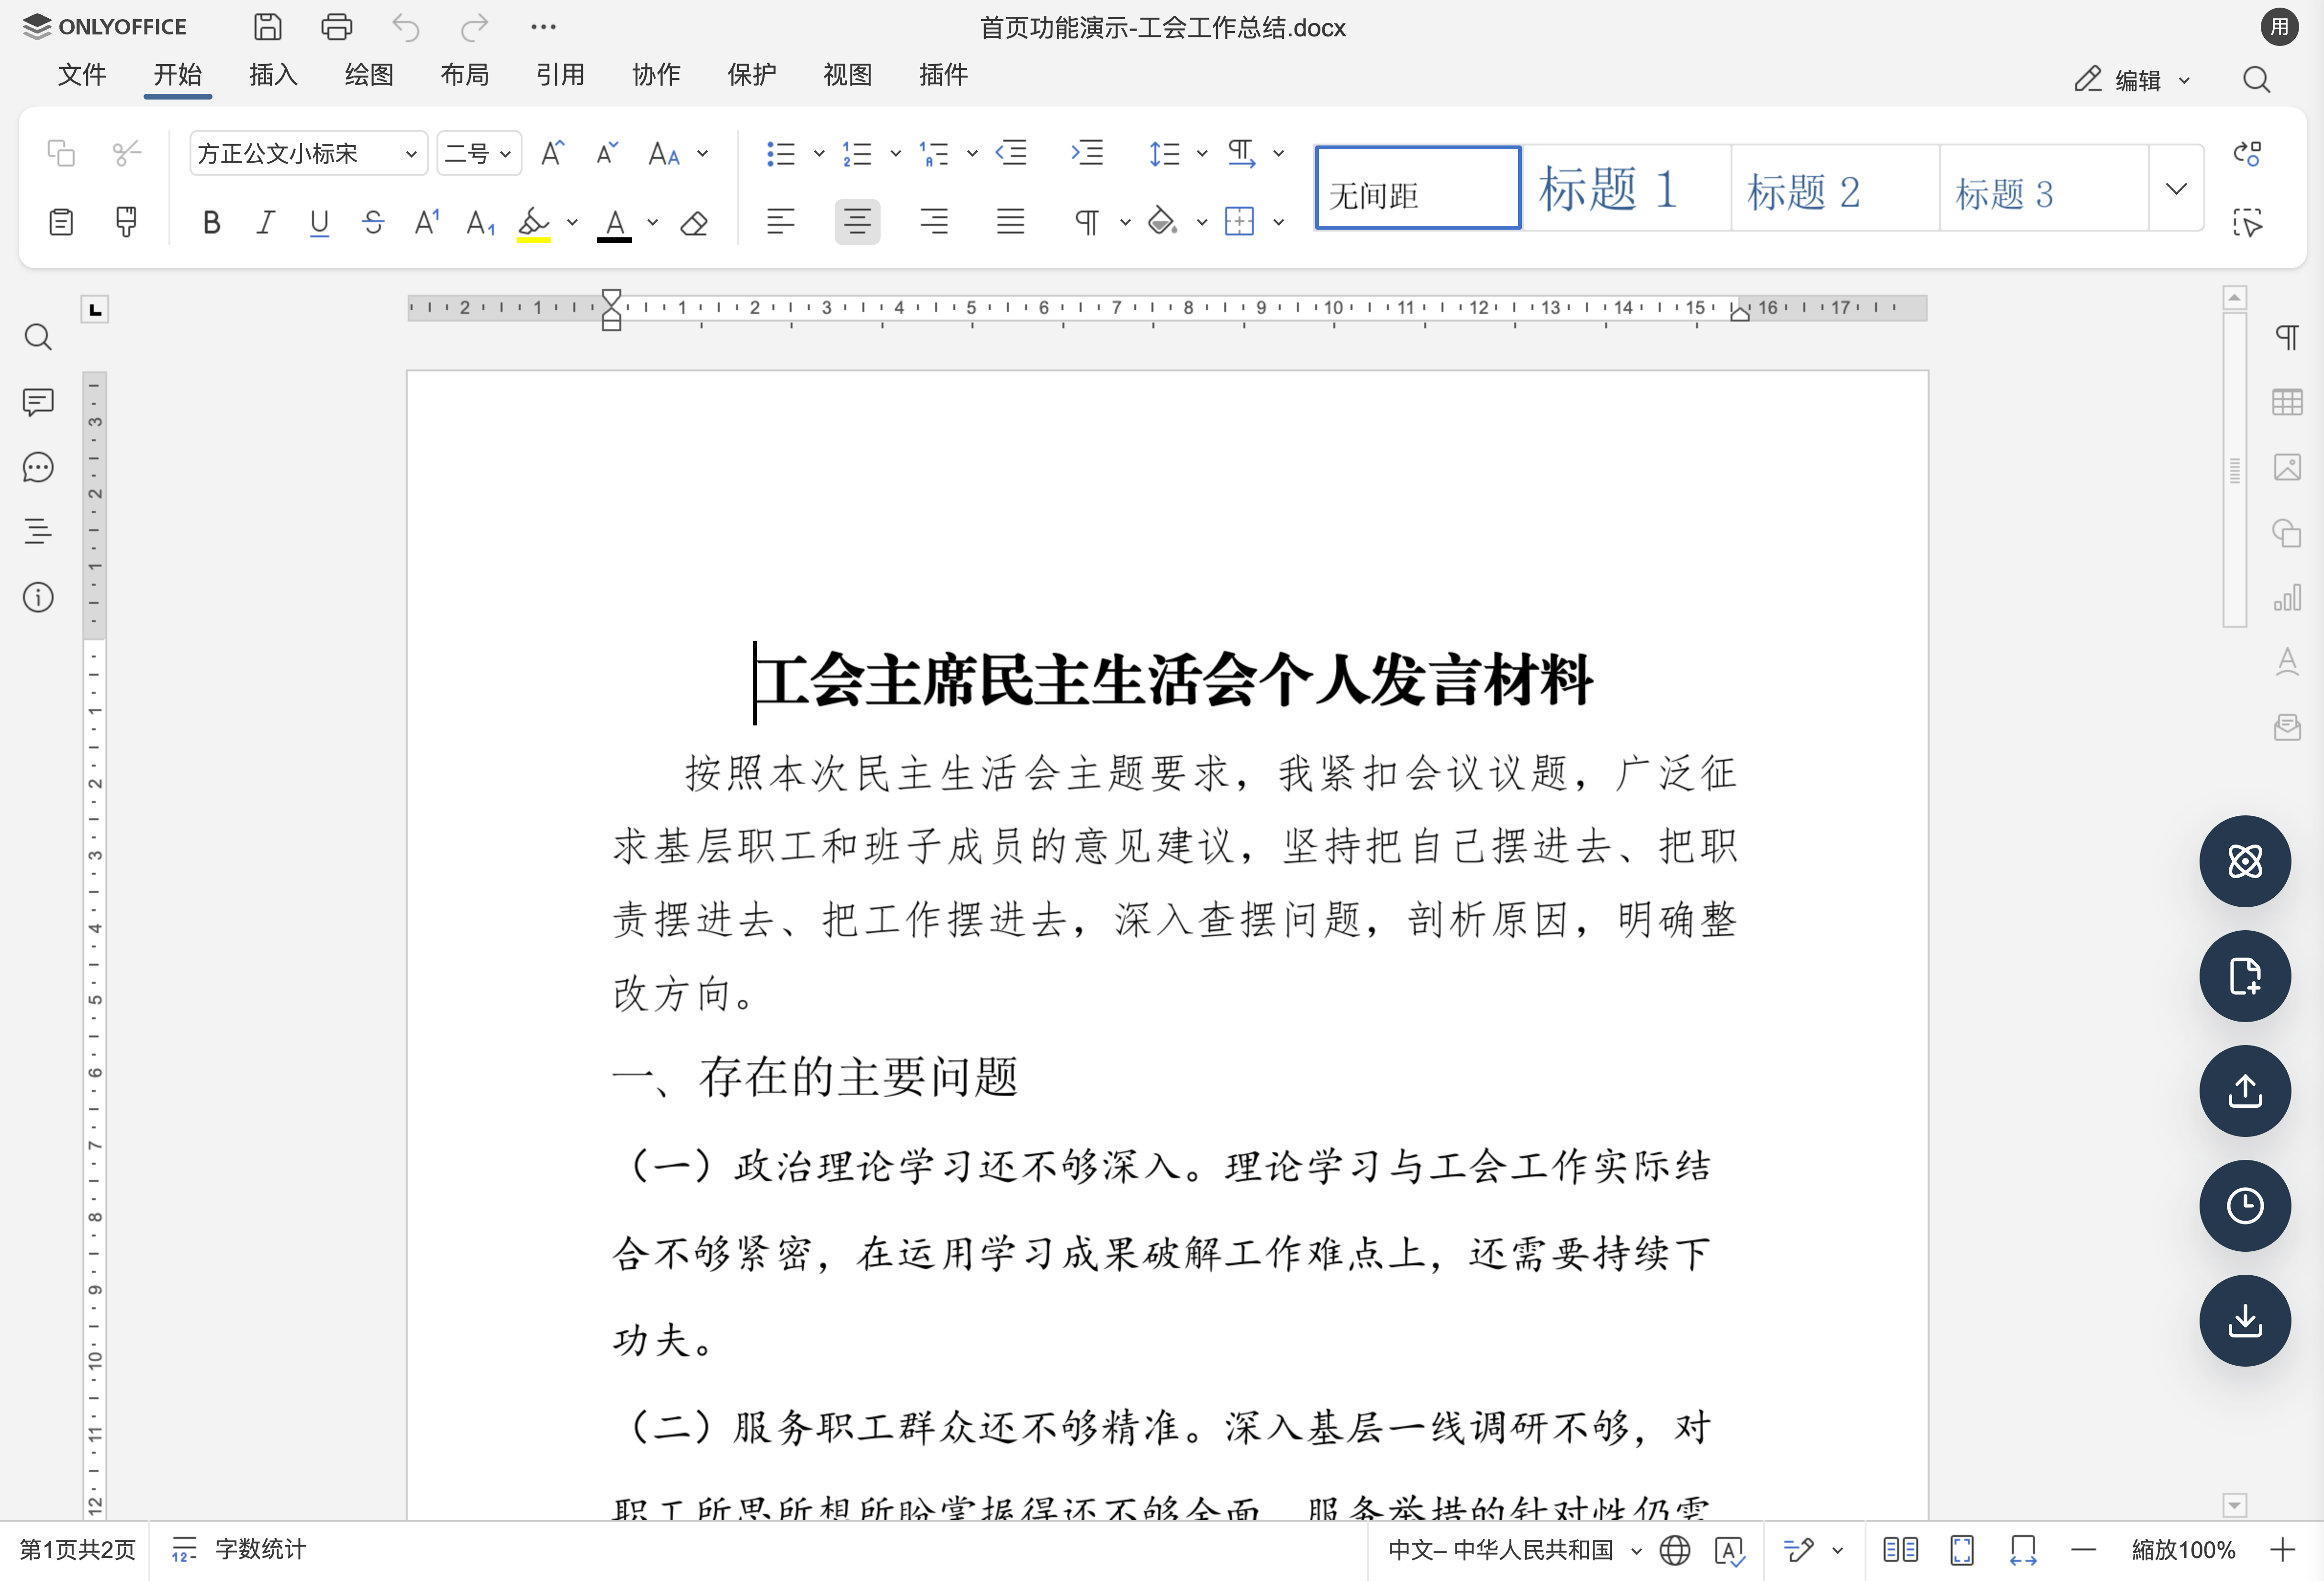The width and height of the screenshot is (2324, 1581).
Task: Toggle underline formatting
Action: (x=319, y=222)
